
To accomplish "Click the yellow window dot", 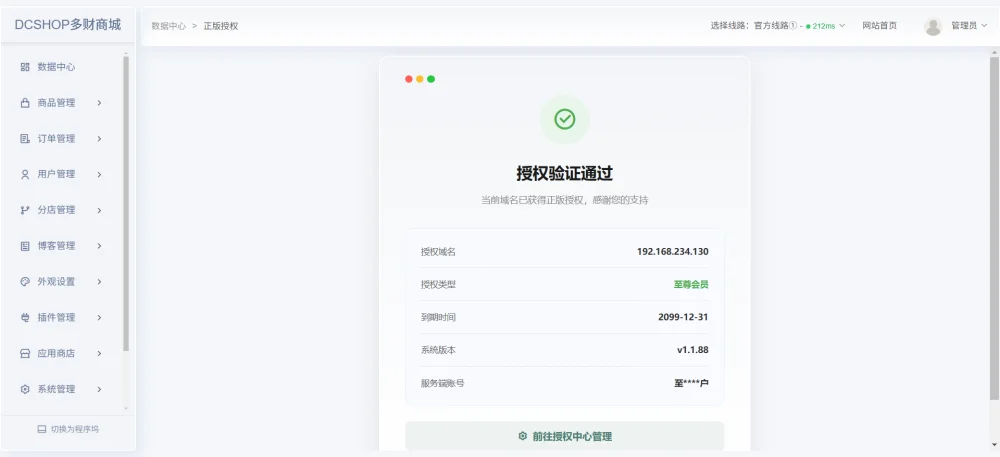I will (420, 79).
